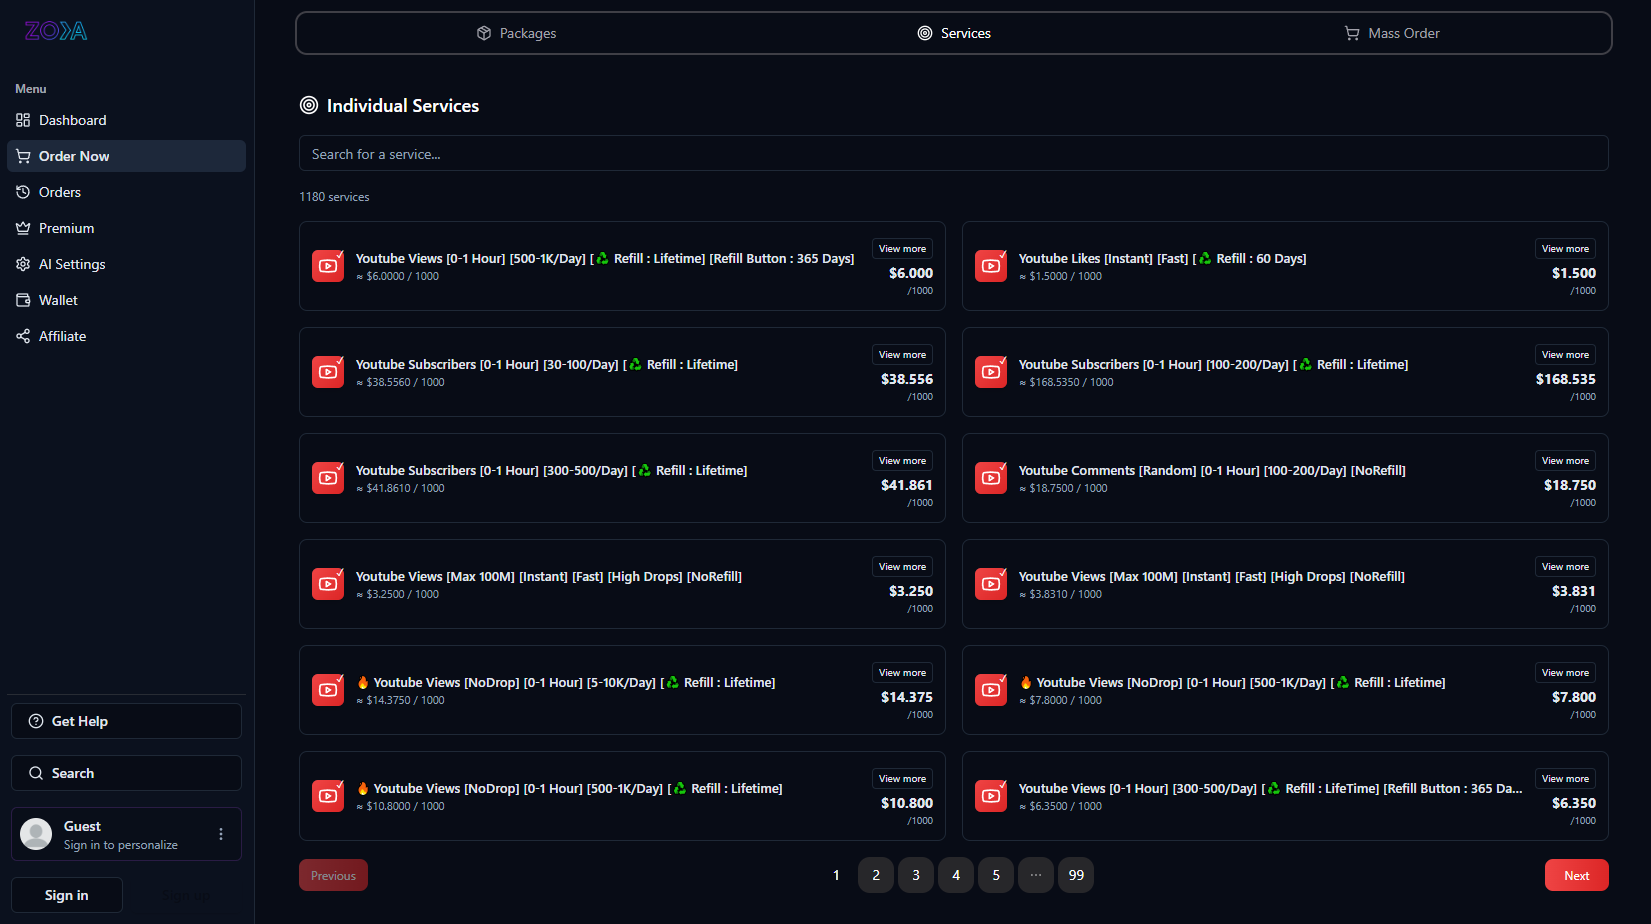1651x924 pixels.
Task: Click the sidebar Search button
Action: coord(126,773)
